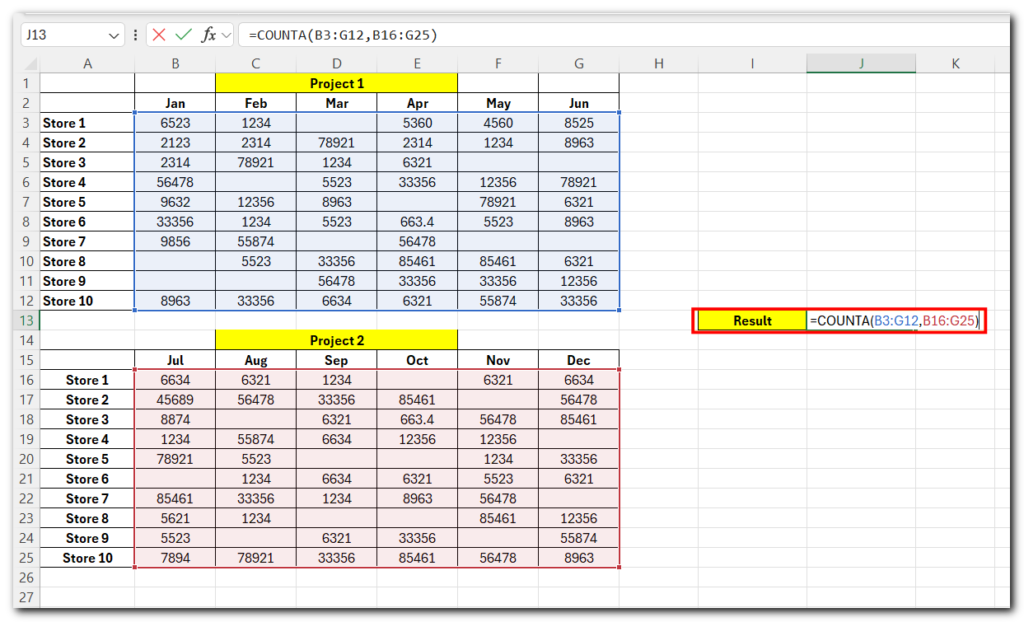Click Store 5 label in row 7
The image size is (1024, 622).
[88, 202]
